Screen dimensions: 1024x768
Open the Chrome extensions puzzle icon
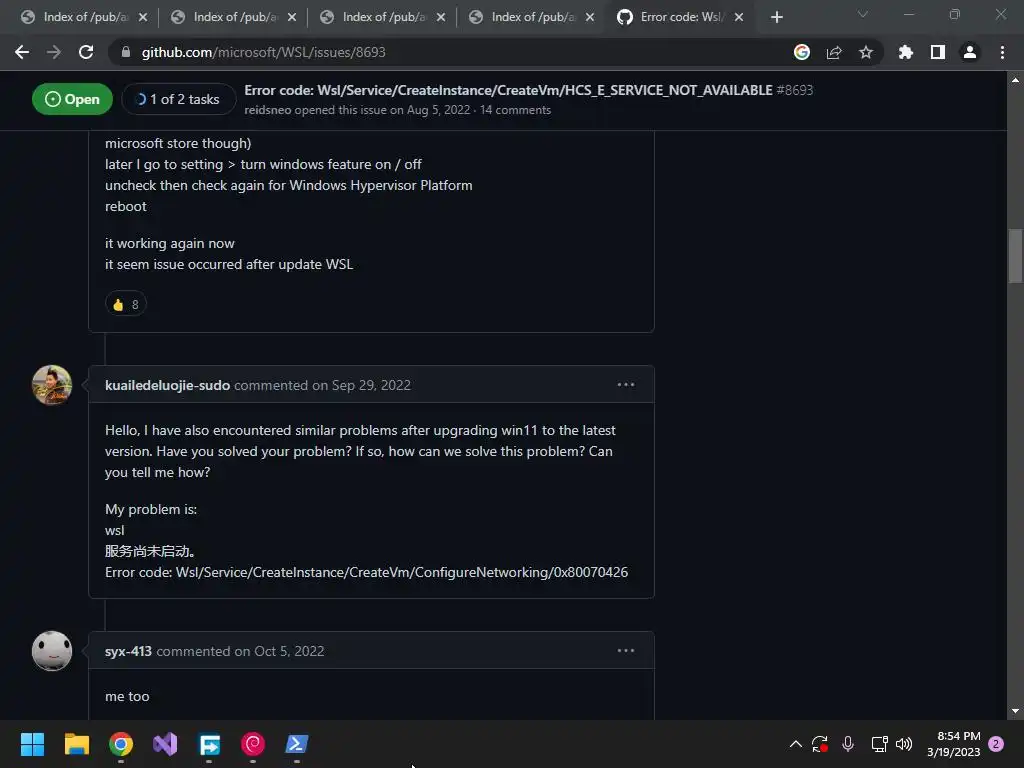click(x=905, y=52)
